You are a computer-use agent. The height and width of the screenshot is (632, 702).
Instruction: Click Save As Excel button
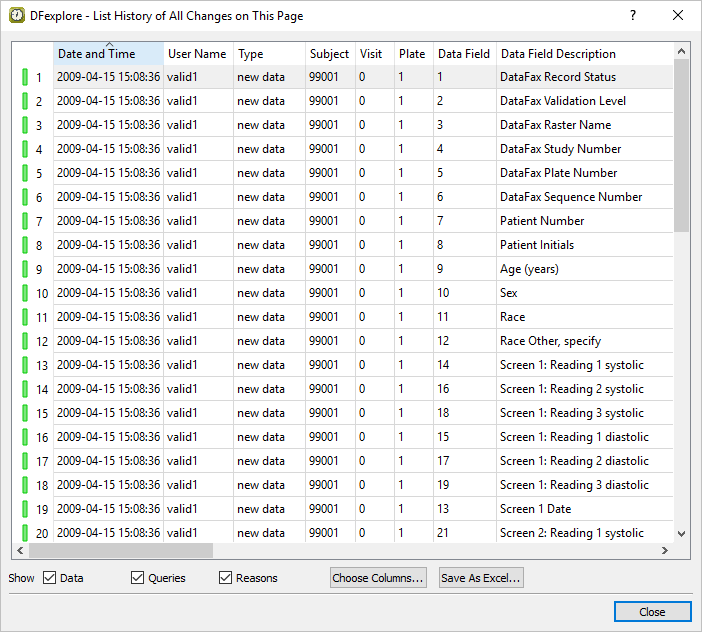[481, 578]
